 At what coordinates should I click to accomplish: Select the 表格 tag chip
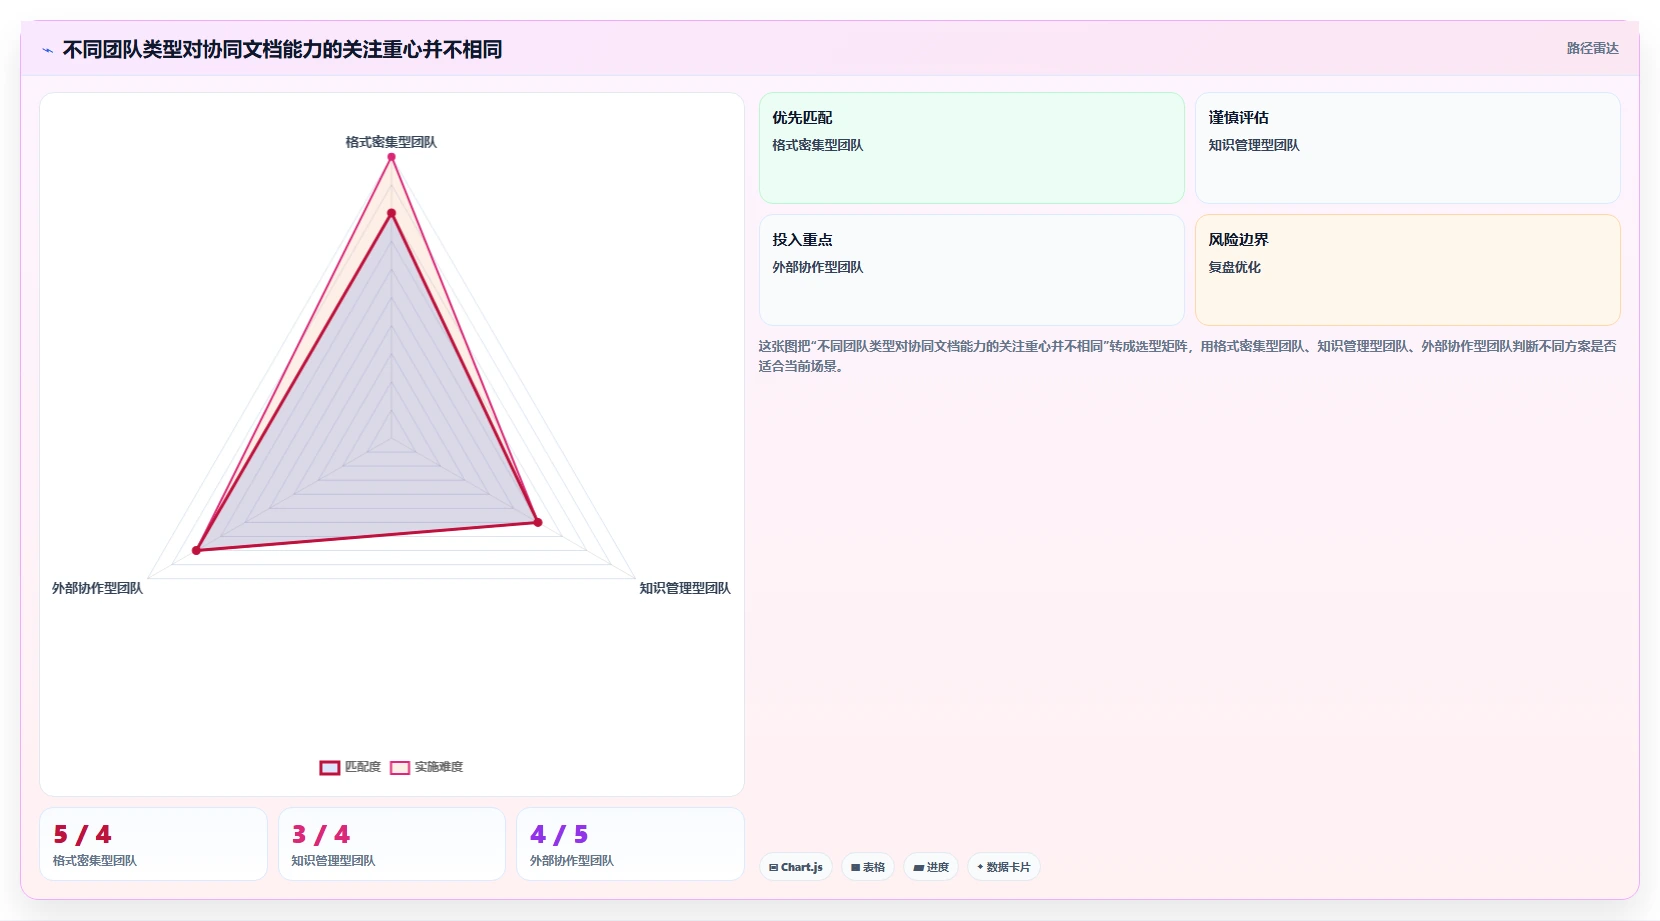868,867
